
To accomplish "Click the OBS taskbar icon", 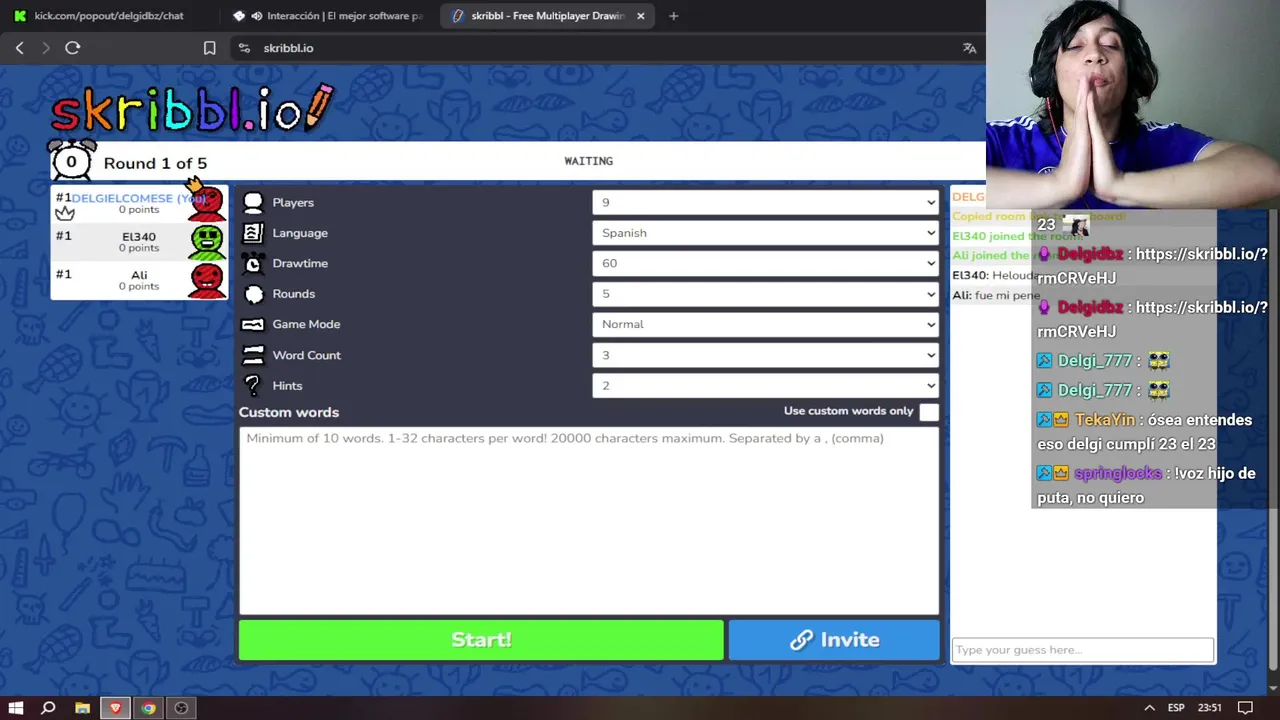I will click(181, 708).
